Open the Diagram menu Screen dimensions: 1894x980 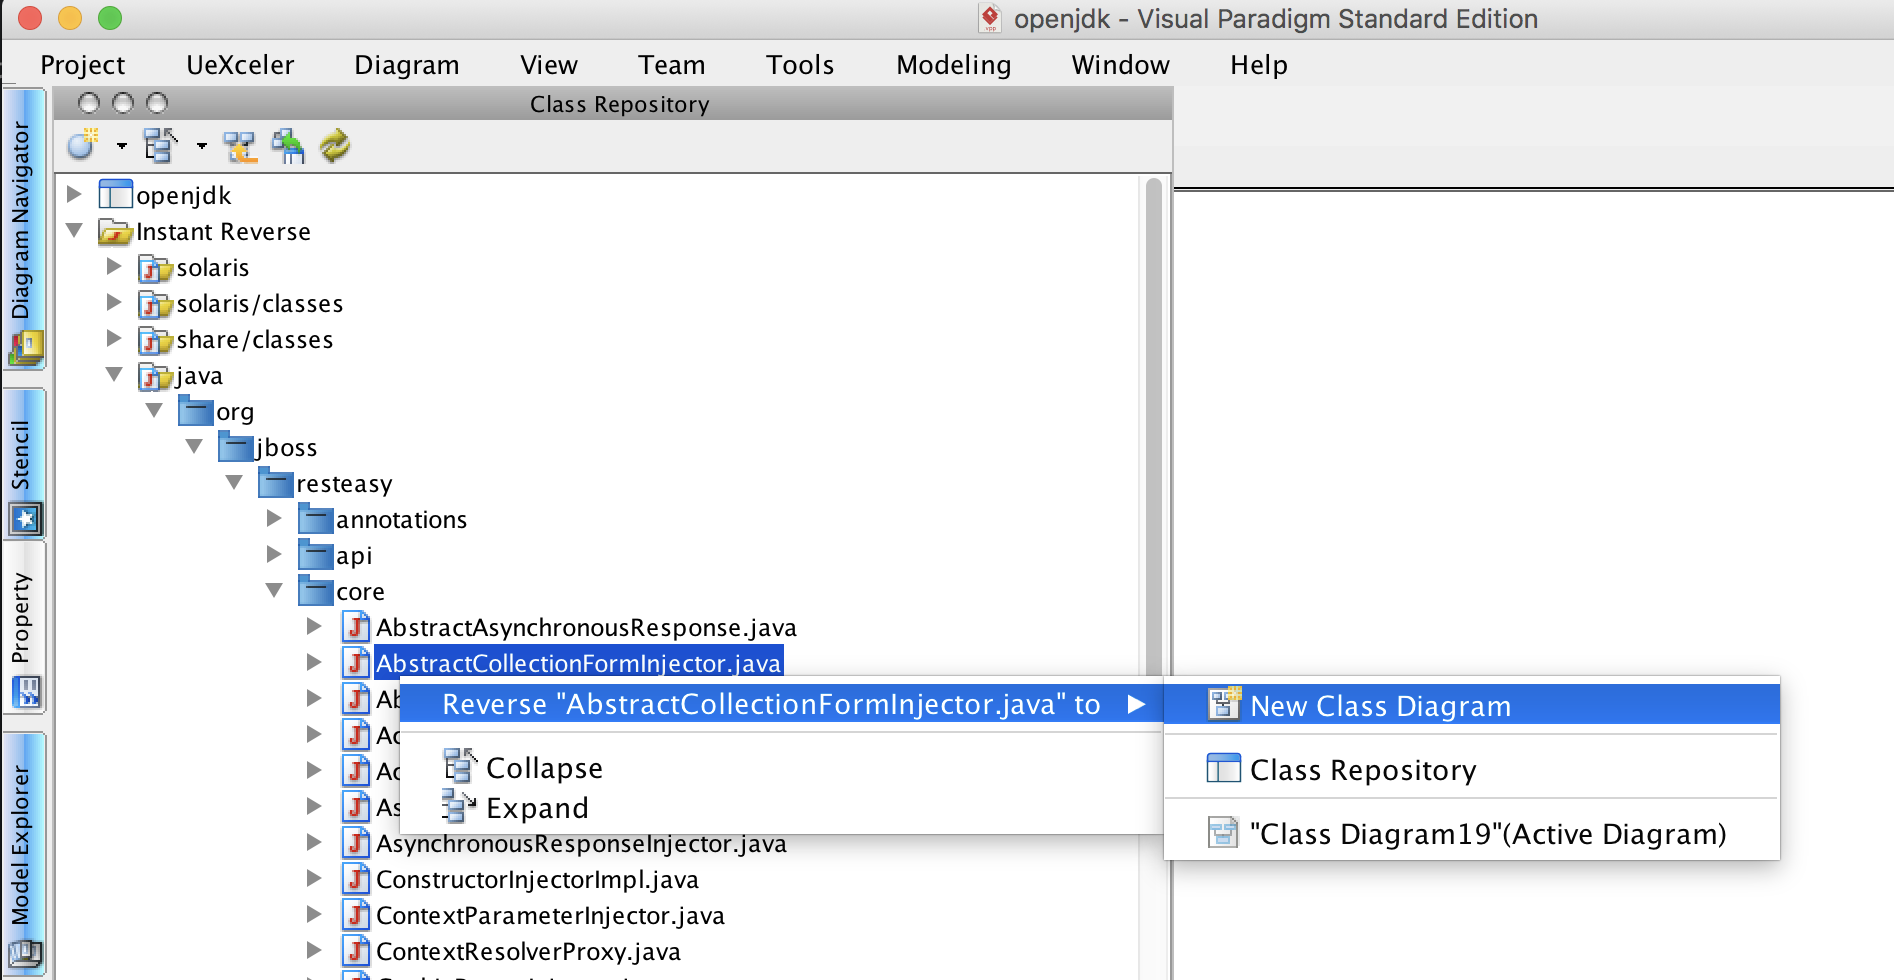point(407,65)
